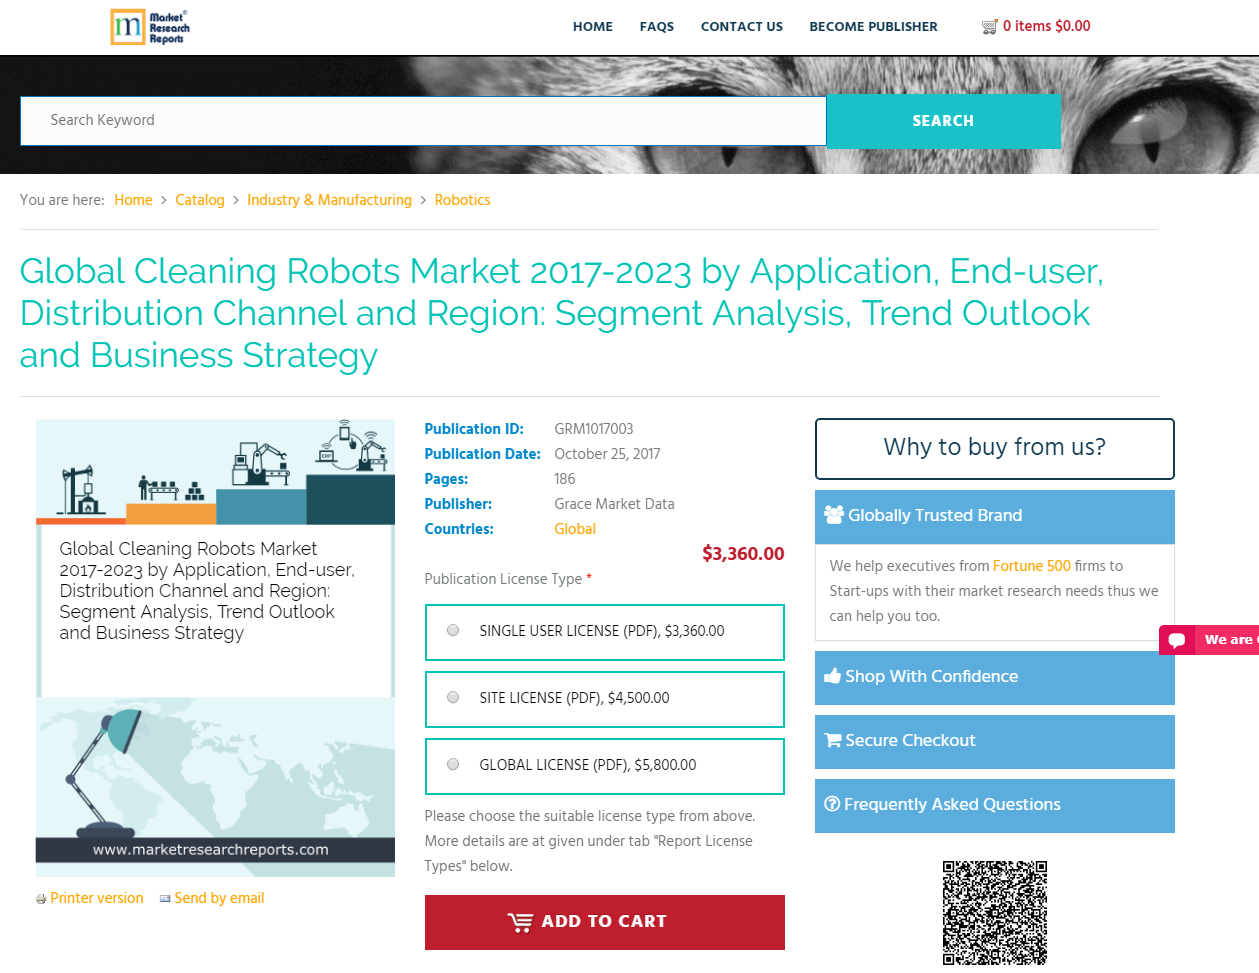The image size is (1259, 973).
Task: Select the Site License radio button
Action: point(453,698)
